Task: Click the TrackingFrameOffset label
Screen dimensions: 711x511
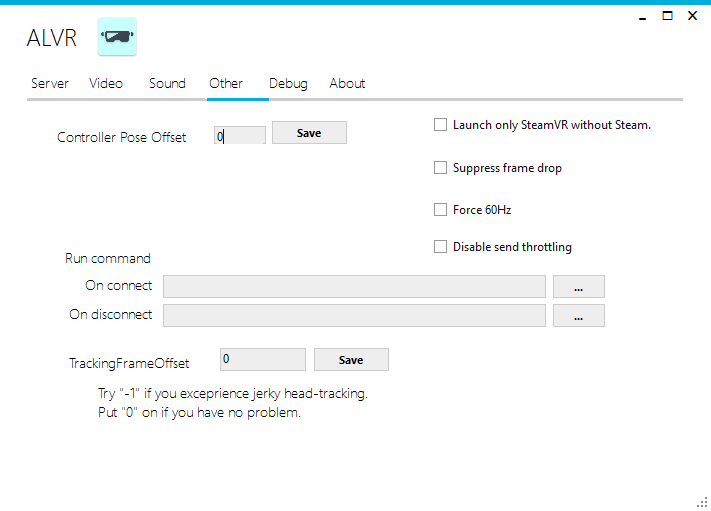Action: point(129,364)
